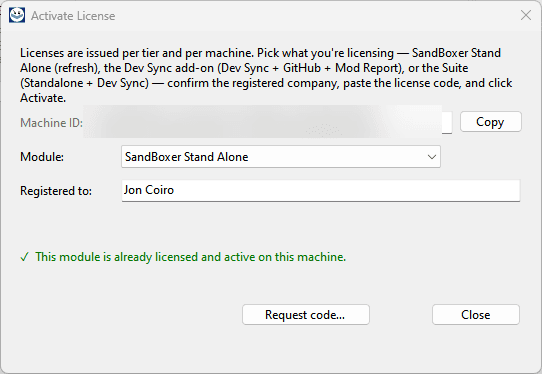
Task: Open the Module dropdown
Action: coord(281,157)
